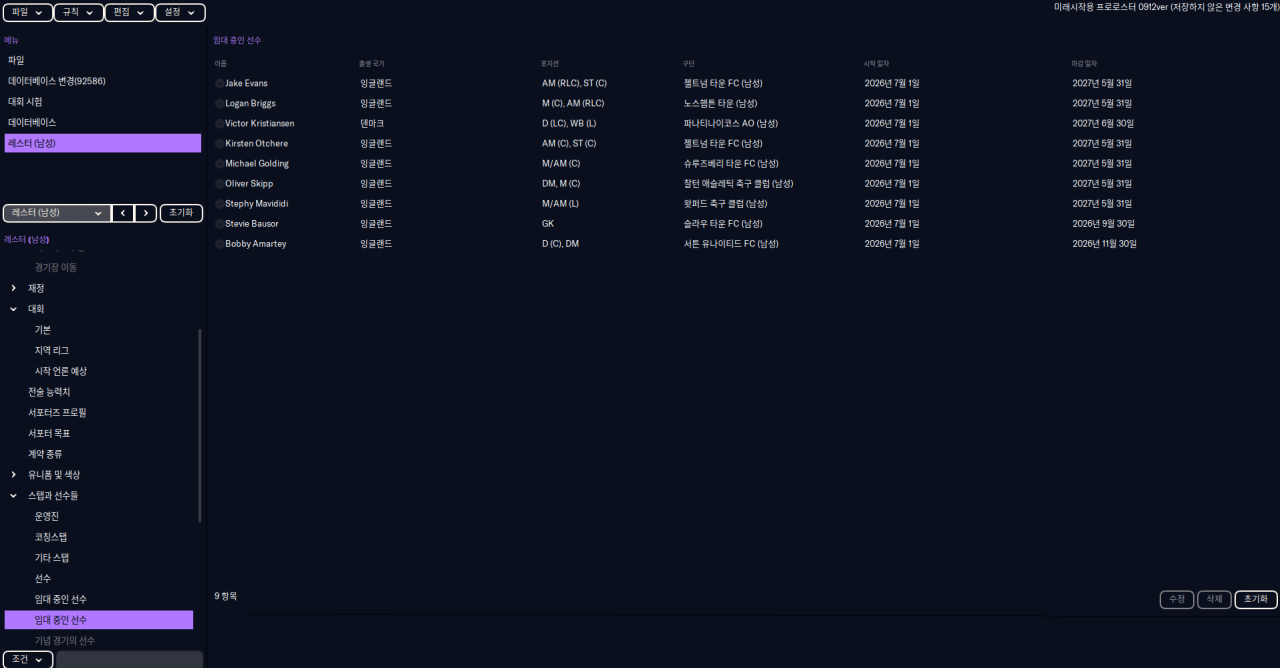
Task: Click the 수정 button
Action: 1177,600
